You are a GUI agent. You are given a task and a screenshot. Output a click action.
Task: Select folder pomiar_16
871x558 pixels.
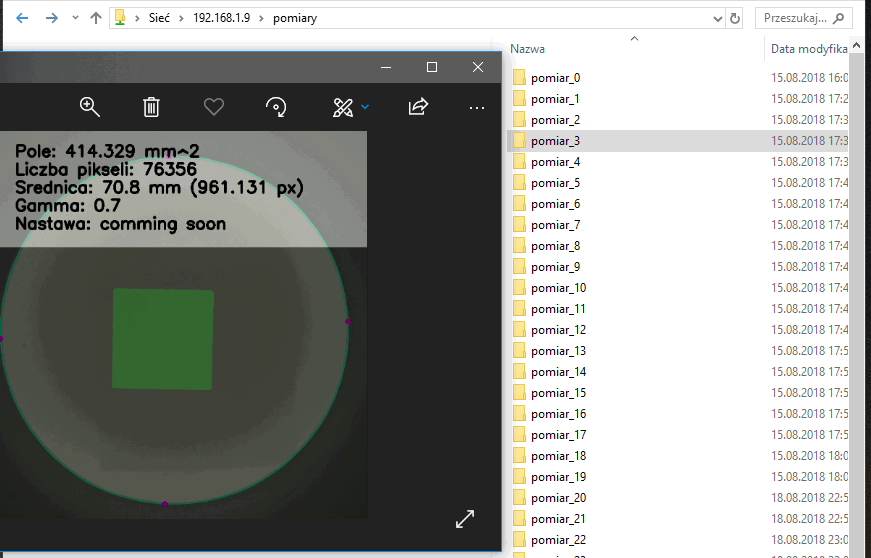(558, 414)
